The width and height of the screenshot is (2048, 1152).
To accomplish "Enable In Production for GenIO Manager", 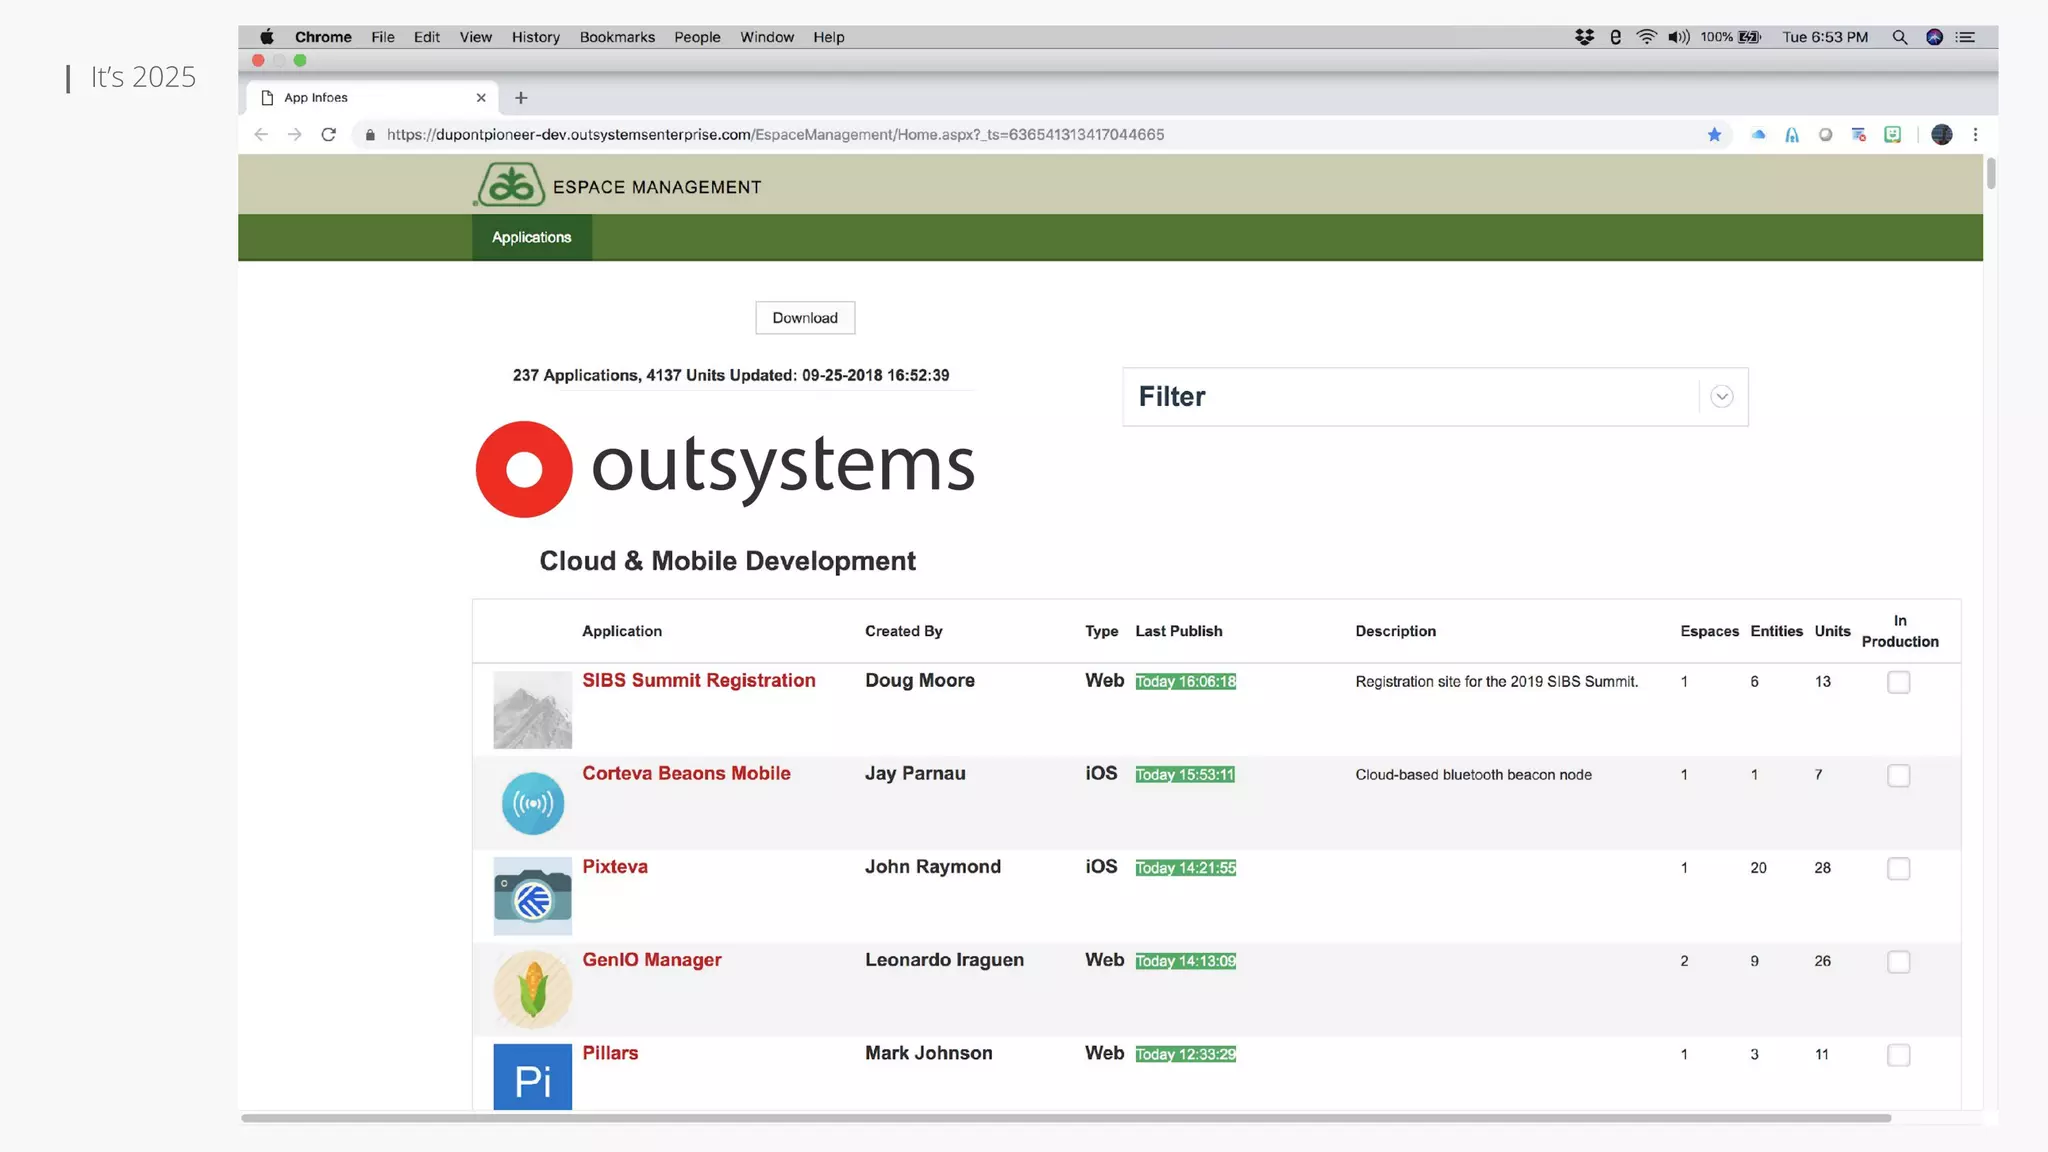I will pyautogui.click(x=1898, y=962).
